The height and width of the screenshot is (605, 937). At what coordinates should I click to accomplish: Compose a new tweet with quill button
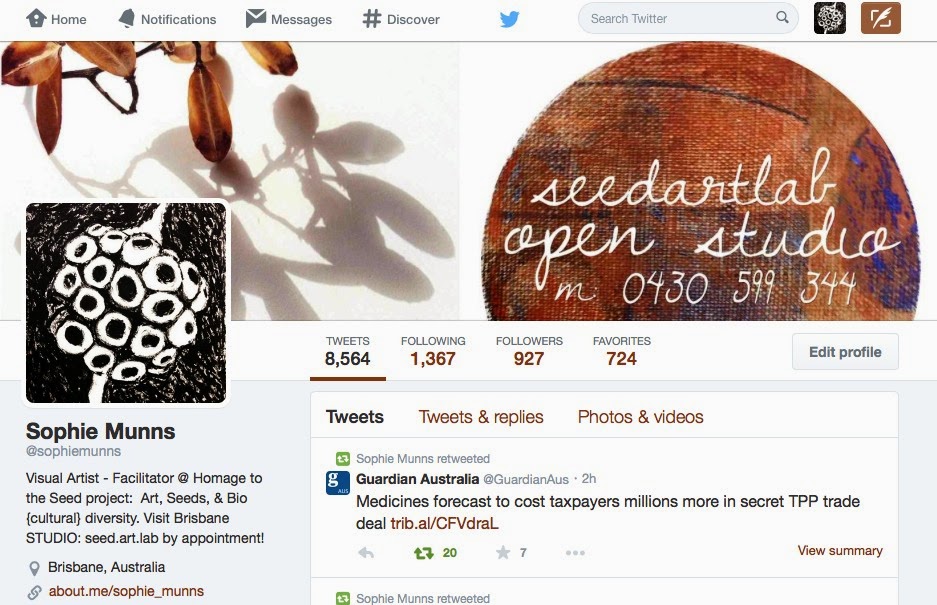click(880, 18)
